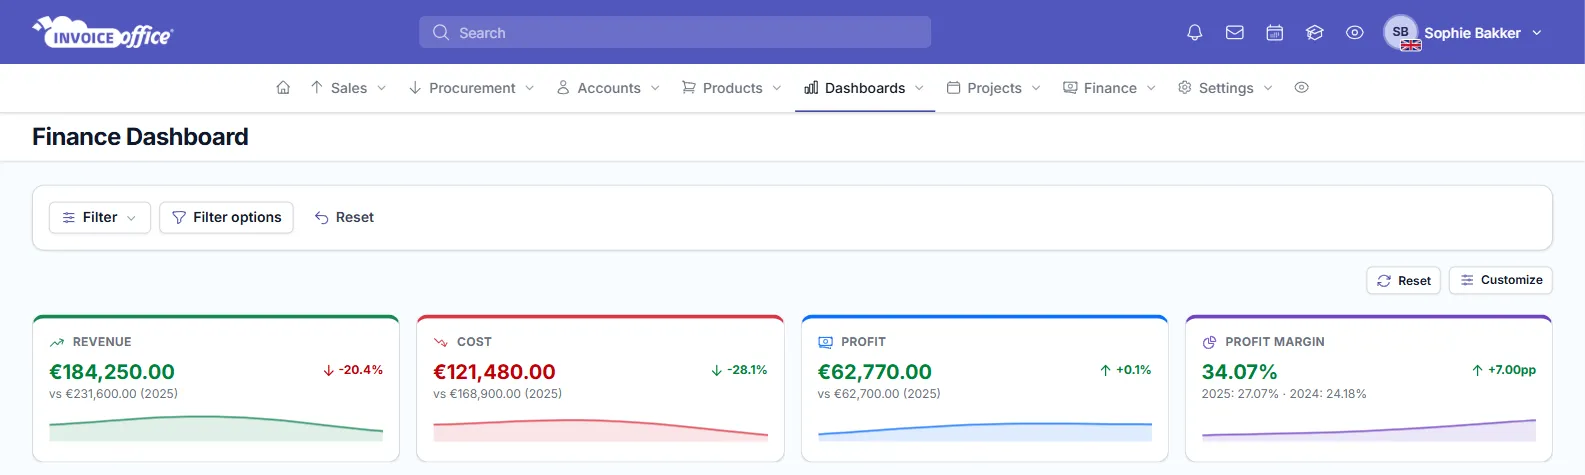This screenshot has width=1585, height=475.
Task: Reset the filters in the filter bar
Action: point(344,217)
